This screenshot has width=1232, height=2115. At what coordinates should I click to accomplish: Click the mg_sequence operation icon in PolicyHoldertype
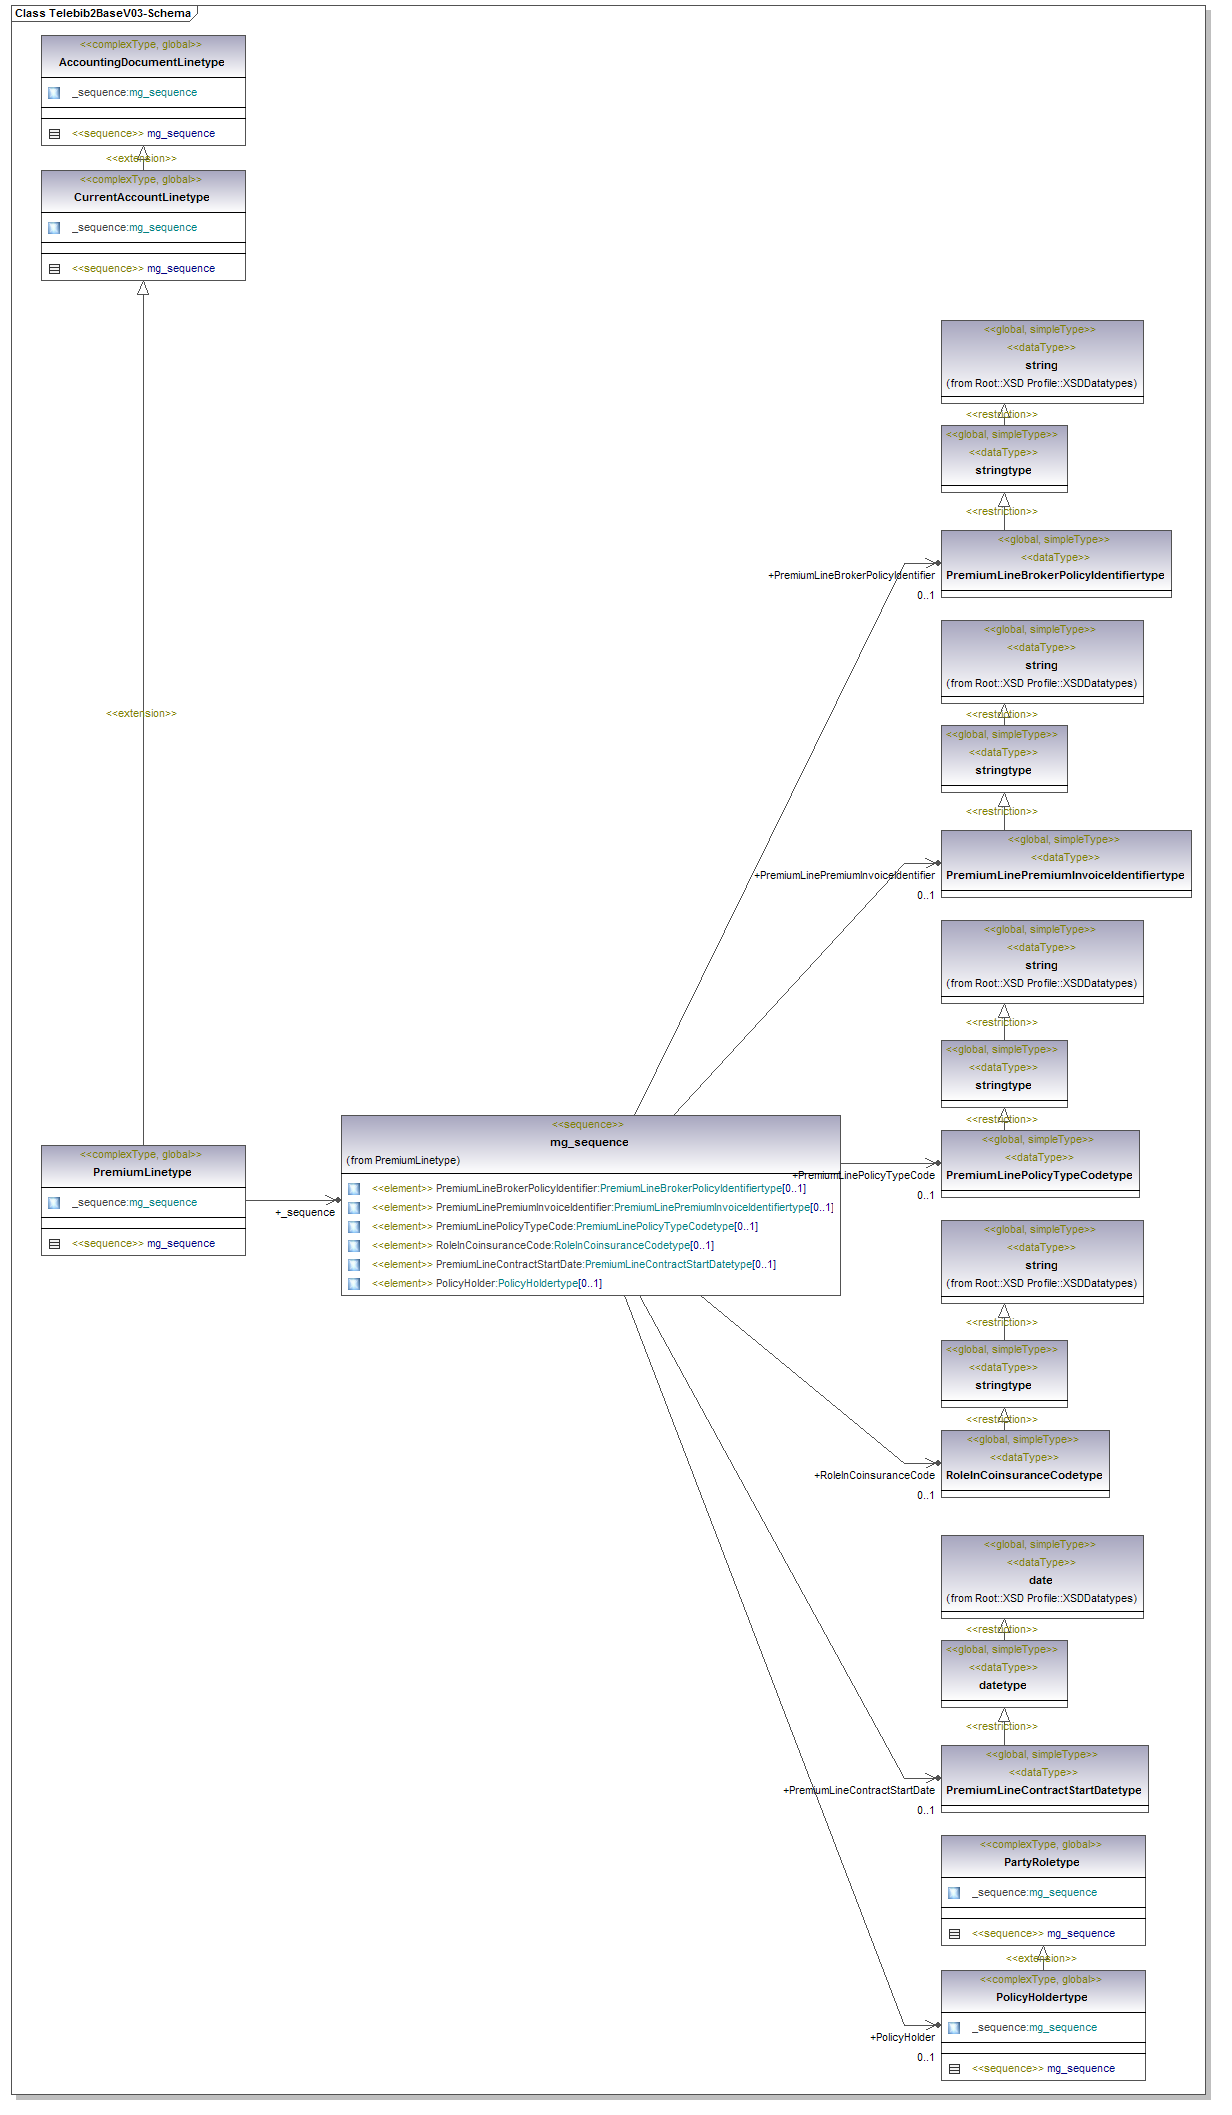point(954,2069)
